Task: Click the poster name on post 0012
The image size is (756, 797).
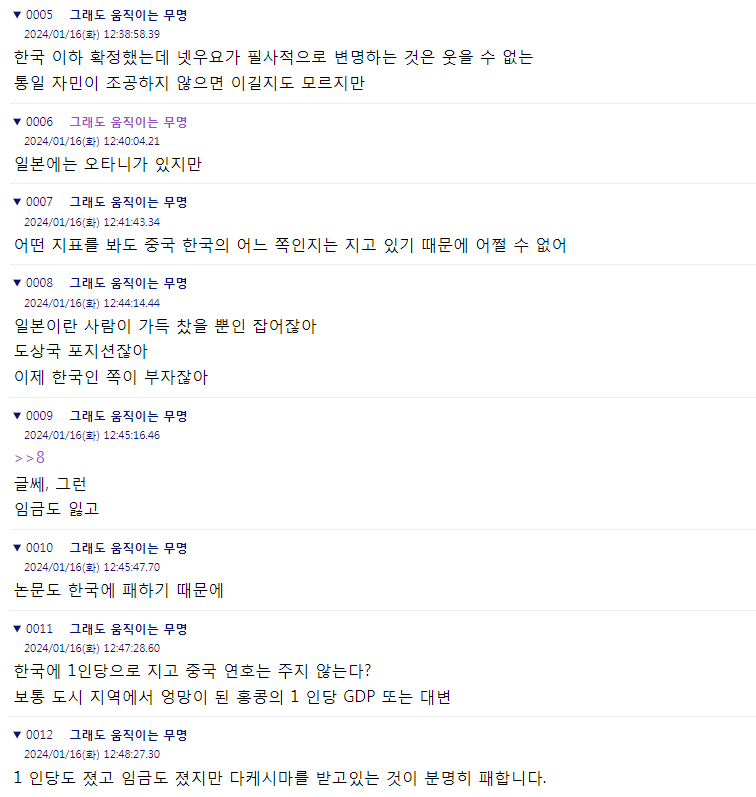Action: click(x=129, y=735)
